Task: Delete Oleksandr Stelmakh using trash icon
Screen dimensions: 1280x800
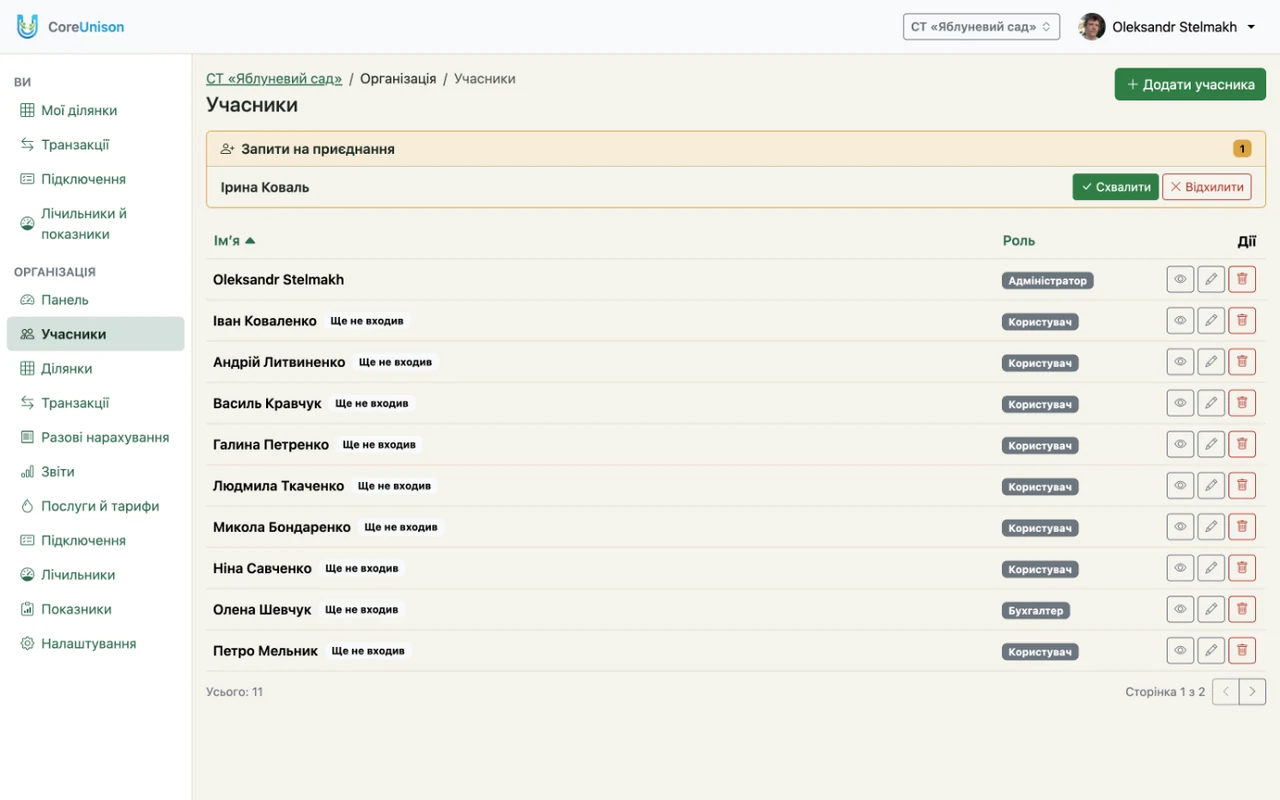Action: click(x=1242, y=280)
